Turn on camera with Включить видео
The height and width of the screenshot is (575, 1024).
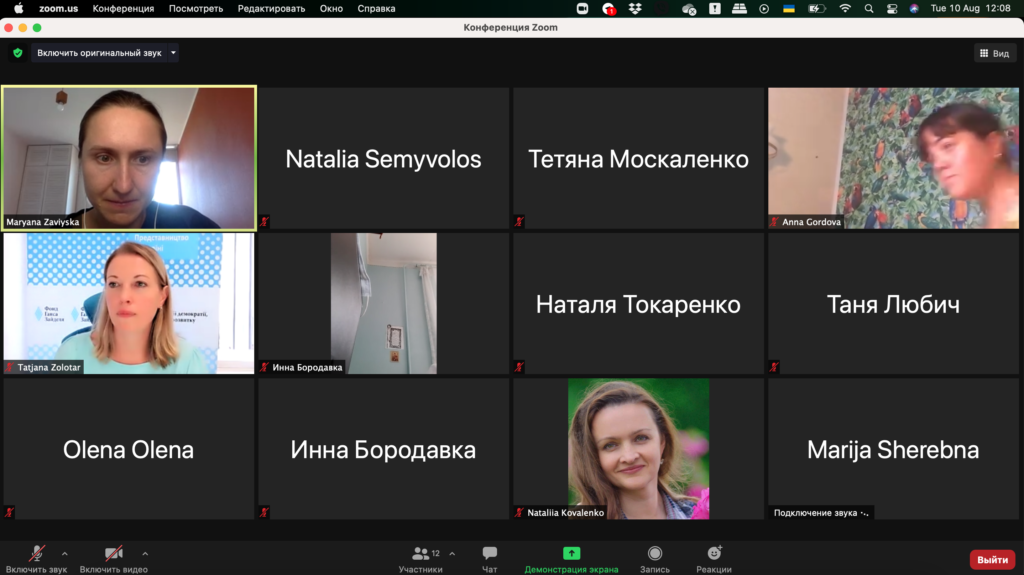pos(114,554)
